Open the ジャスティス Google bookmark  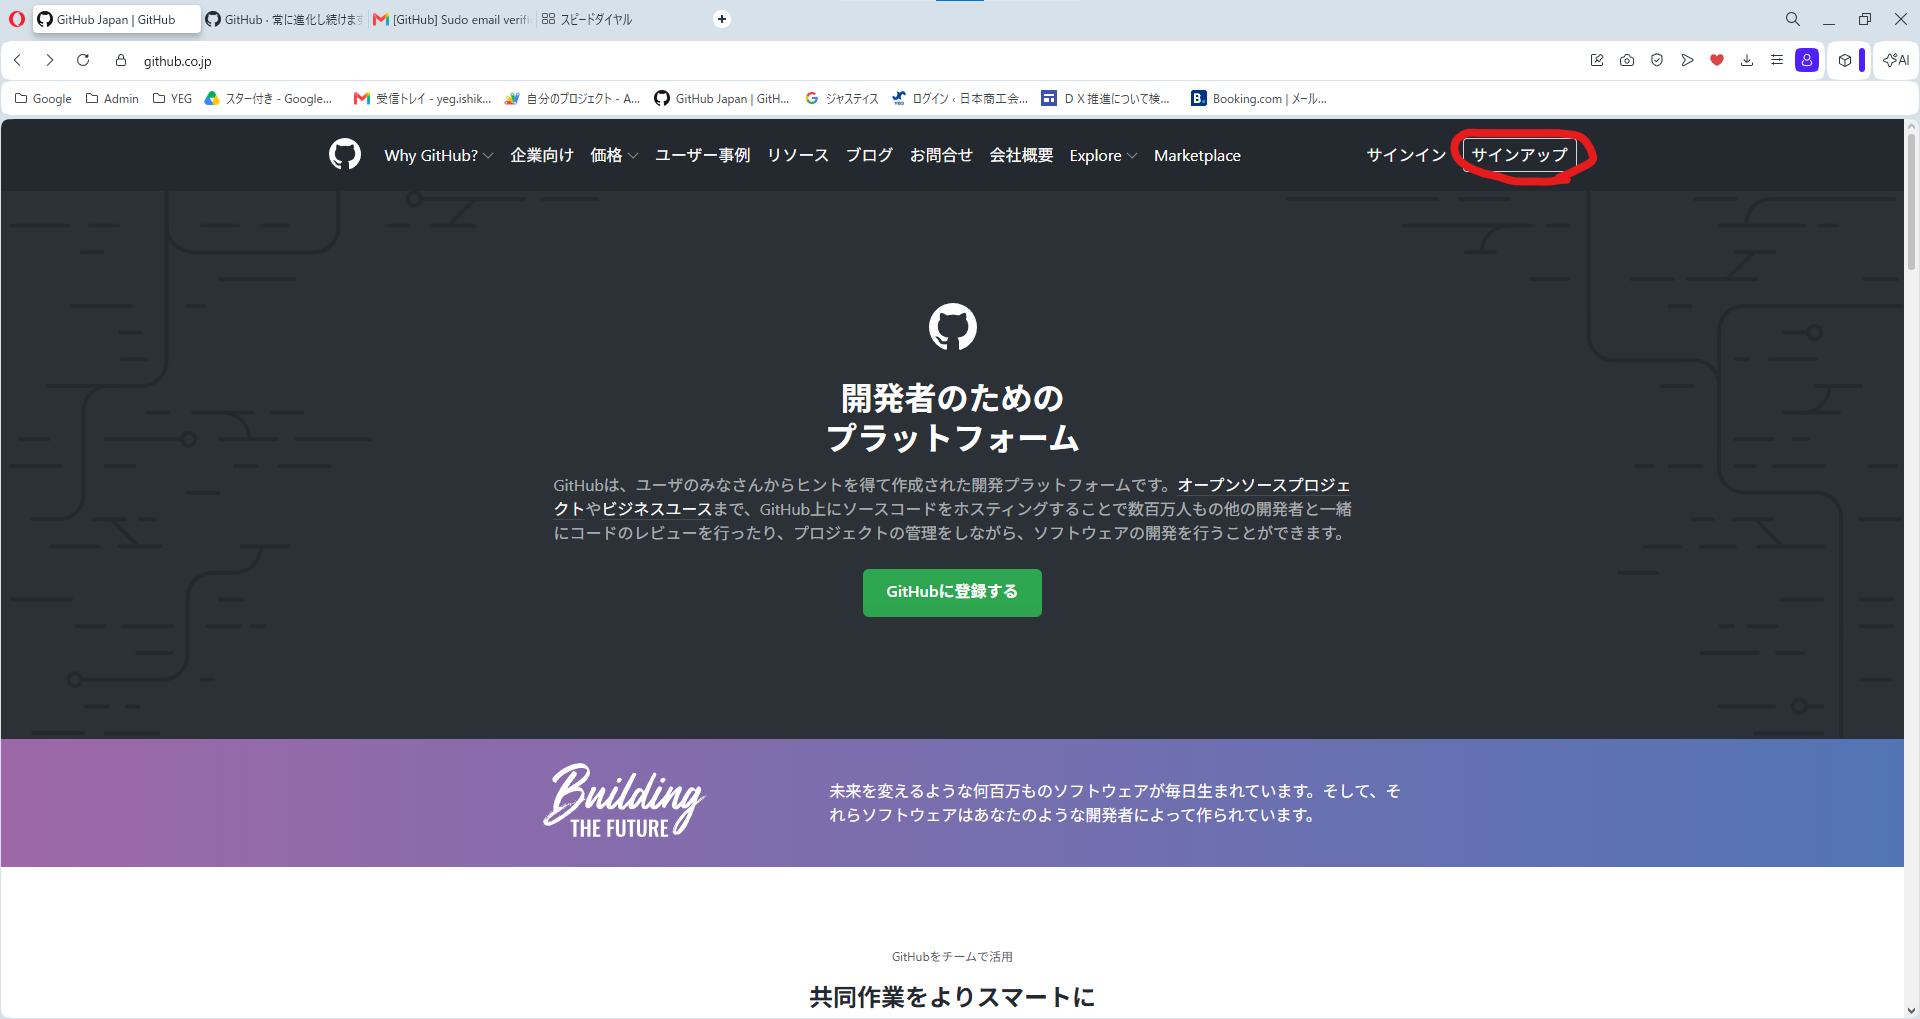click(842, 98)
